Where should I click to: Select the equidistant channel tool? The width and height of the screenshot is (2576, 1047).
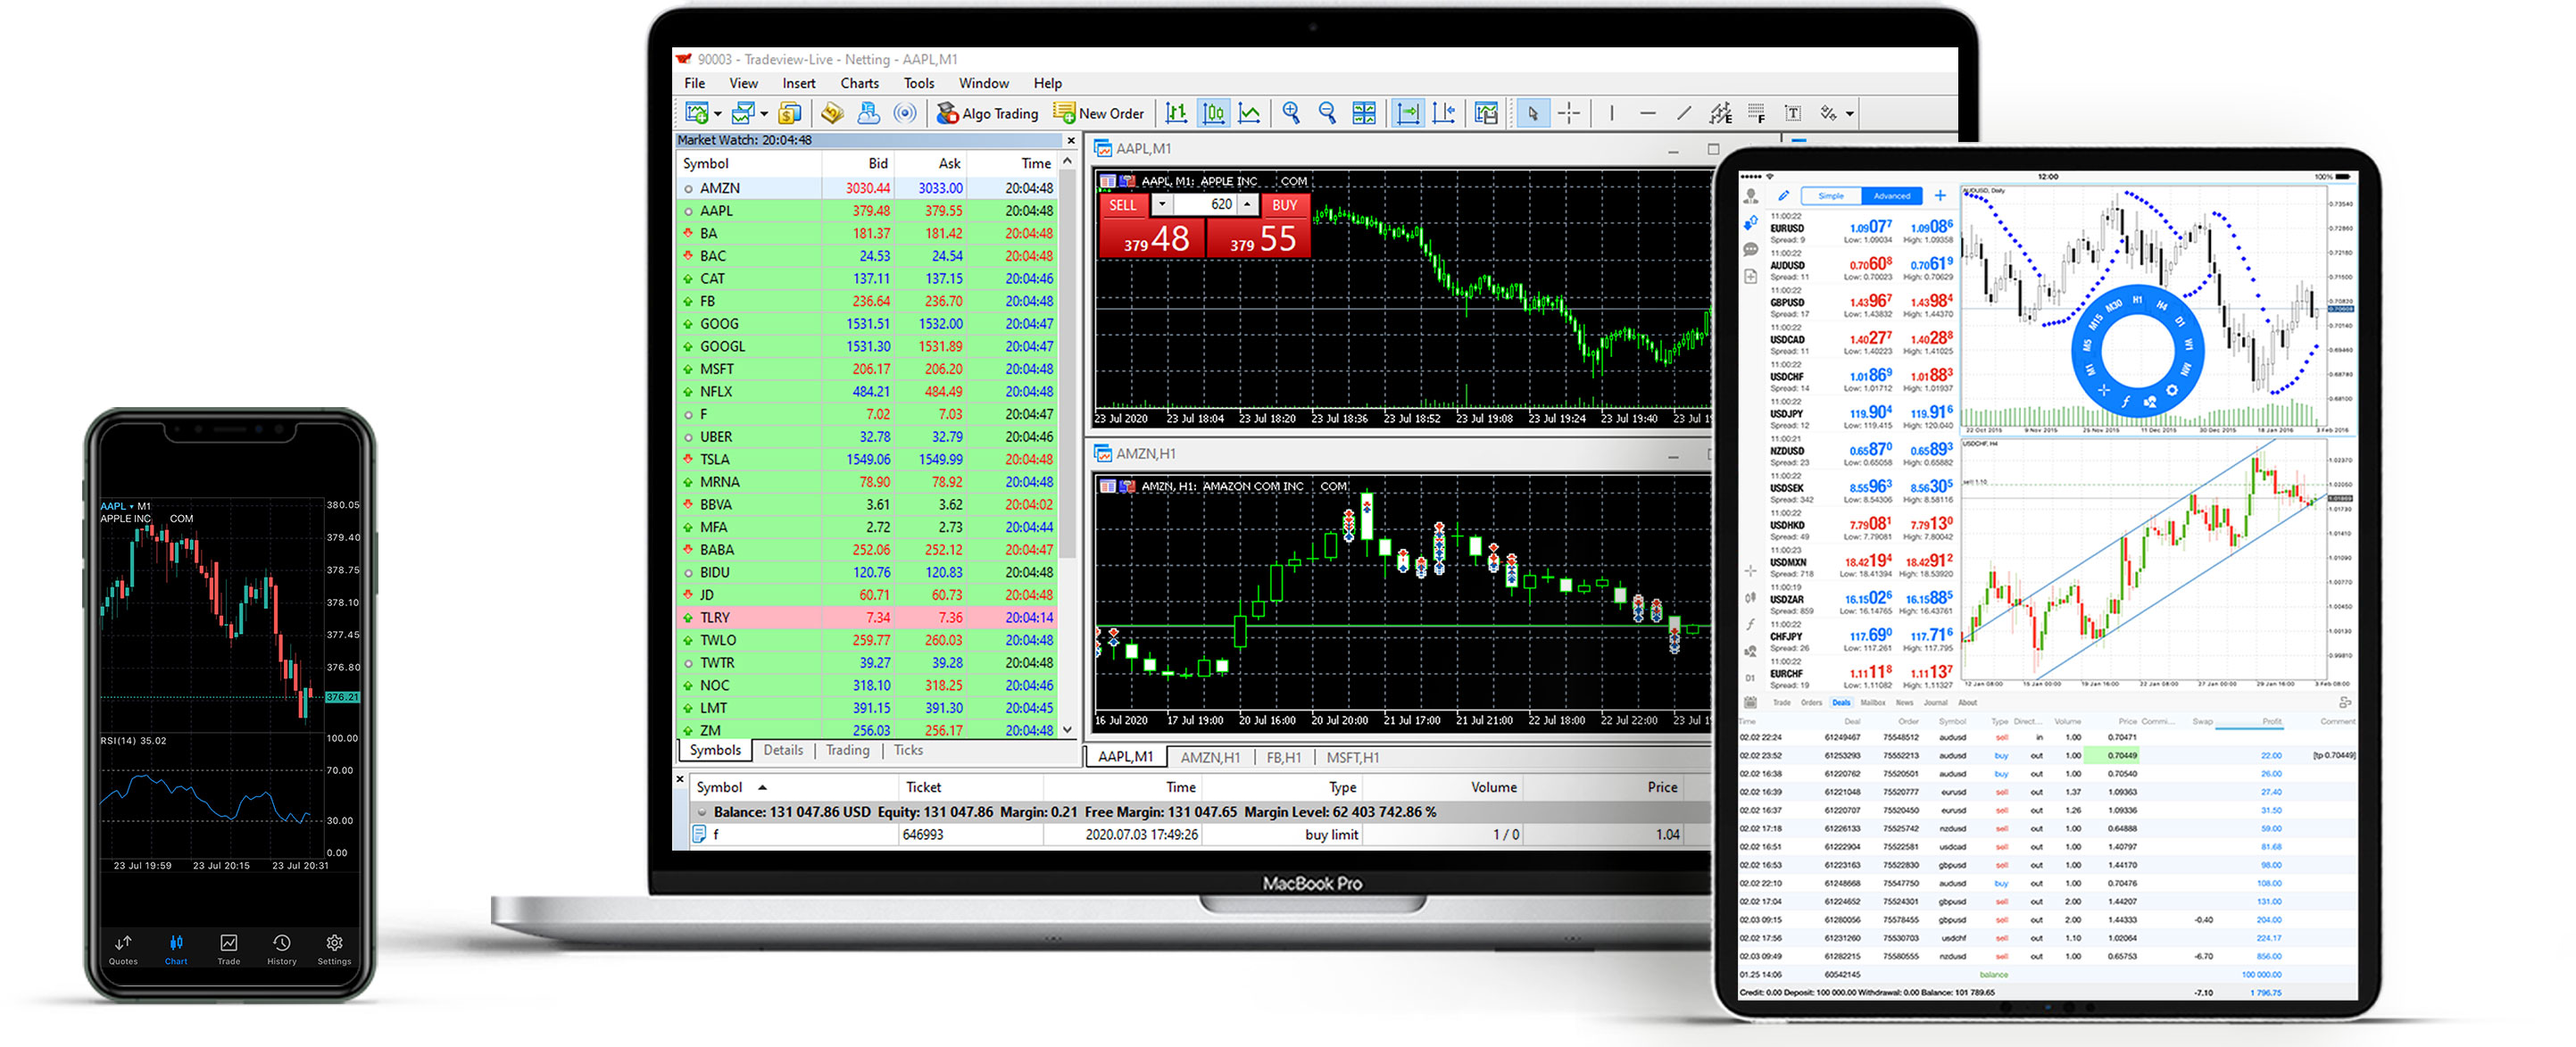coord(1720,113)
